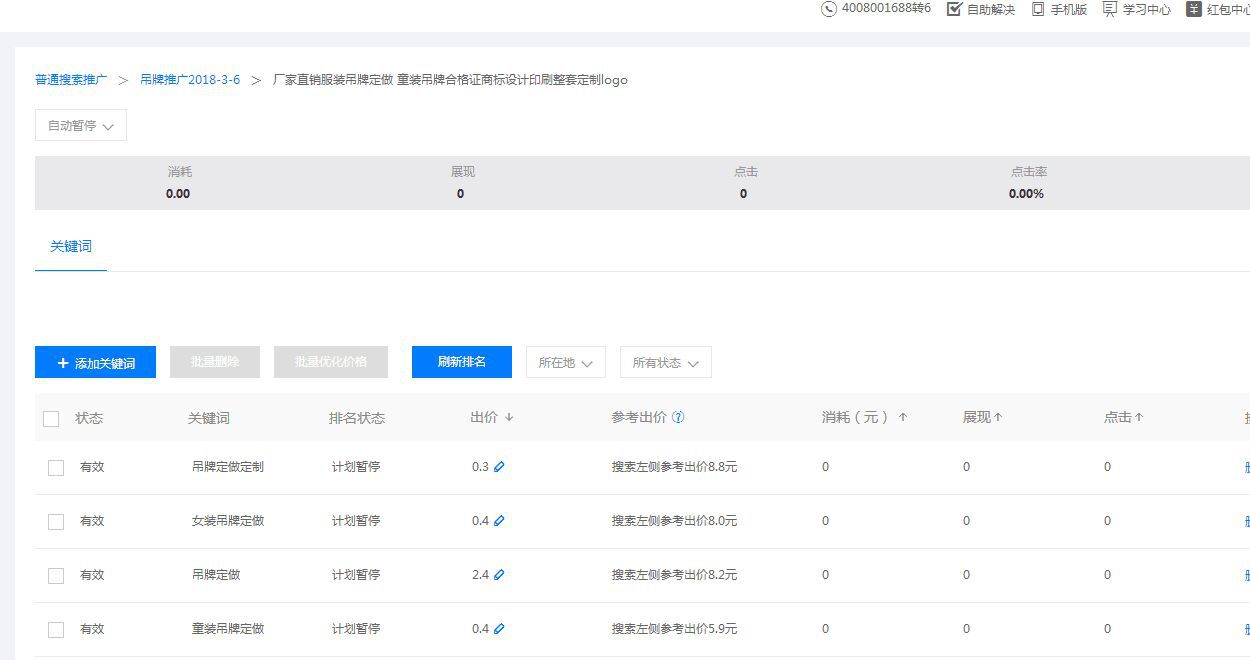
Task: Navigate to 吊牌推广2018-3-6 breadcrumb
Action: pos(189,79)
